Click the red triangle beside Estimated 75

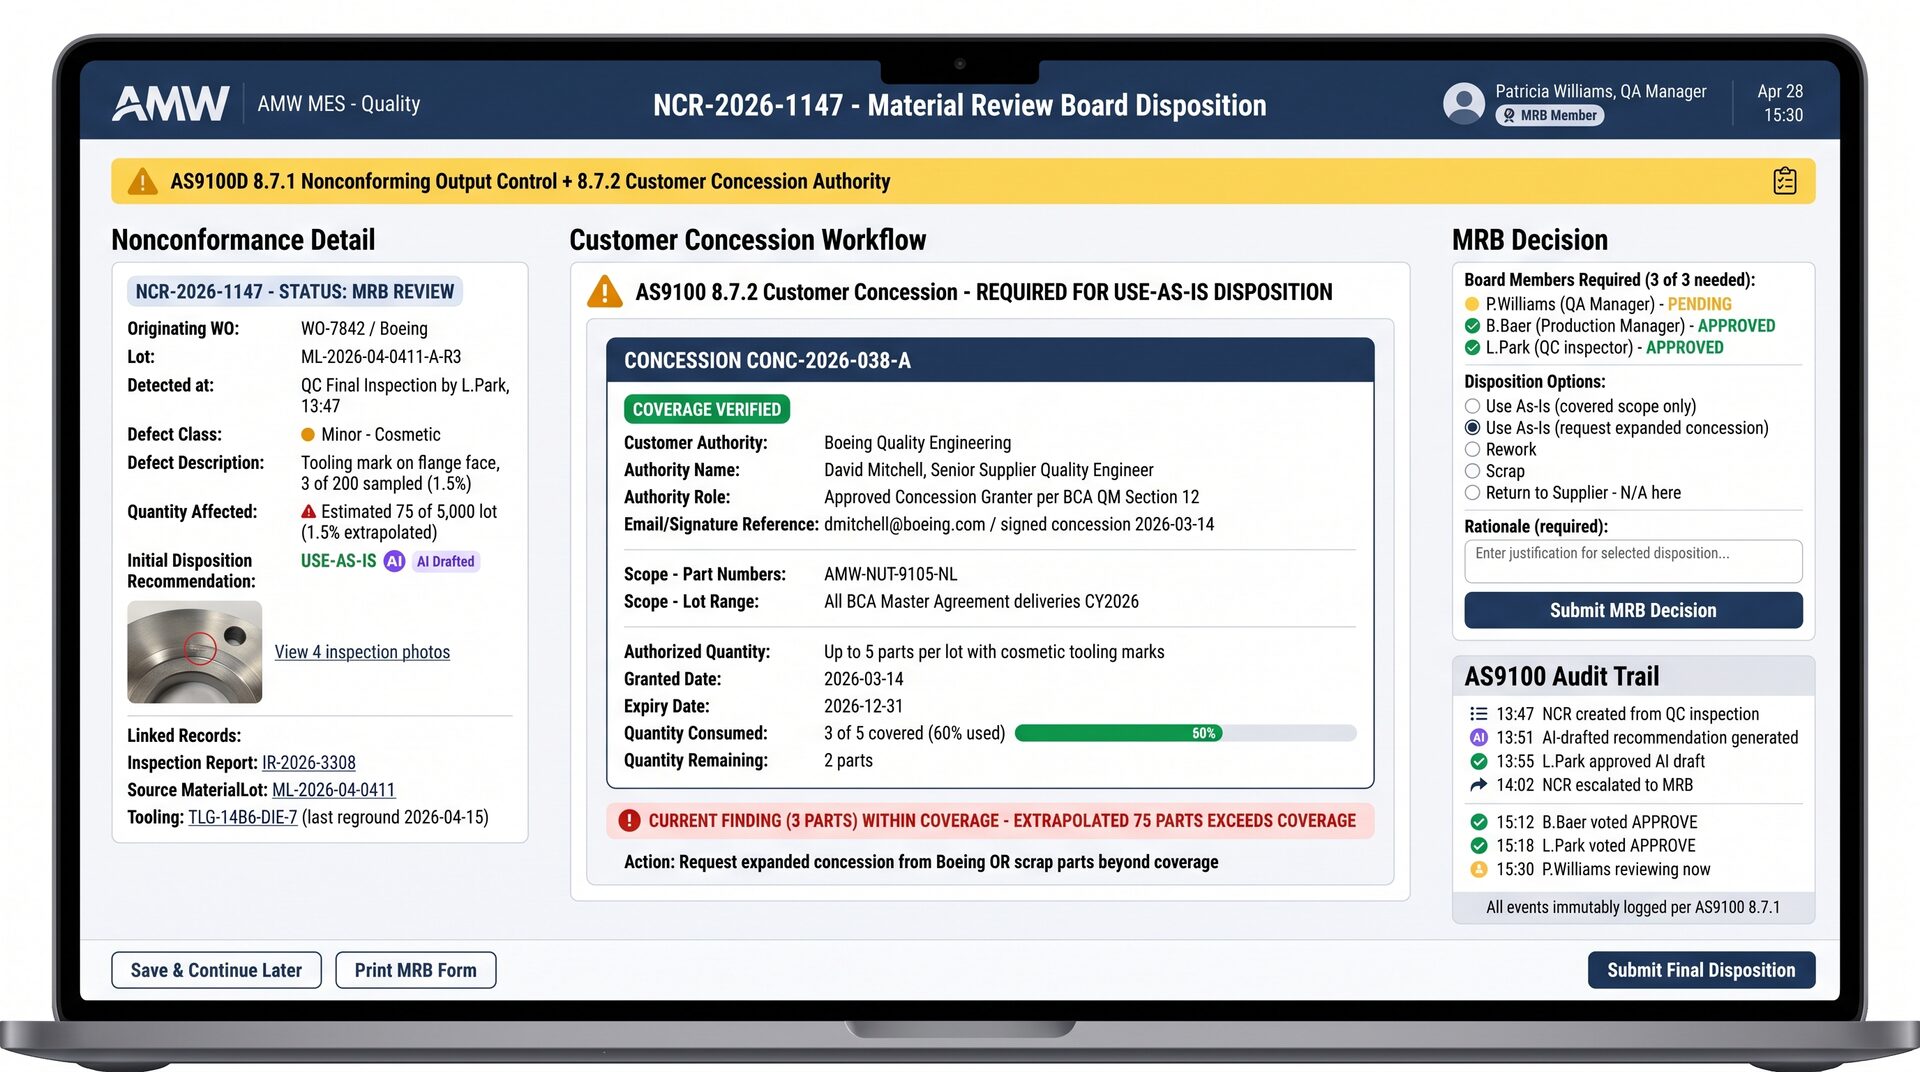click(308, 511)
